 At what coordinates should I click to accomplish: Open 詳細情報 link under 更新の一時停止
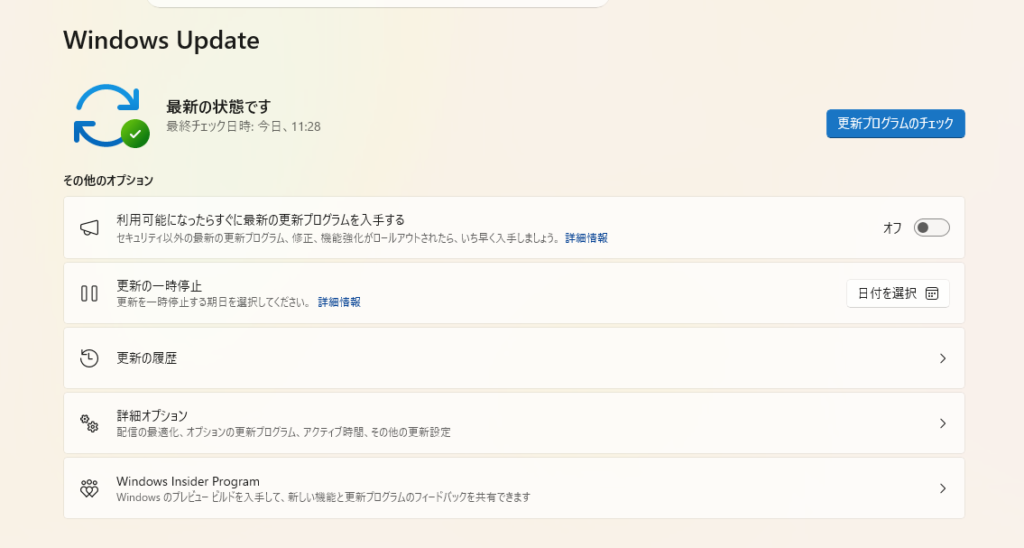339,302
